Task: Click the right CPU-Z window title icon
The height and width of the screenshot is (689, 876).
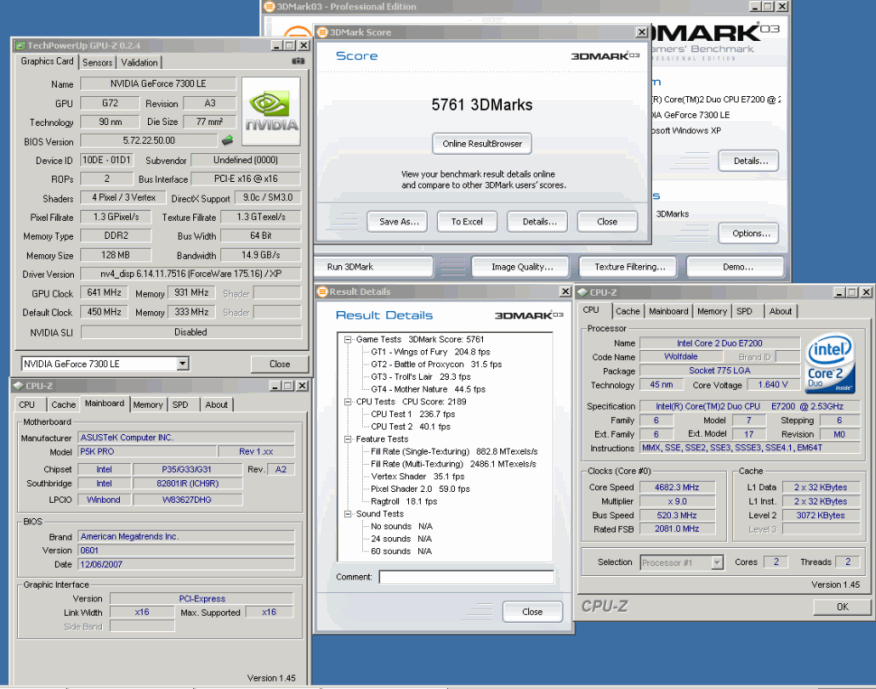Action: point(582,292)
